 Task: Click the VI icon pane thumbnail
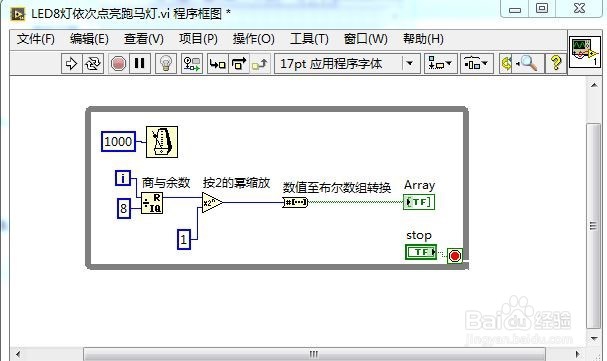(x=585, y=52)
